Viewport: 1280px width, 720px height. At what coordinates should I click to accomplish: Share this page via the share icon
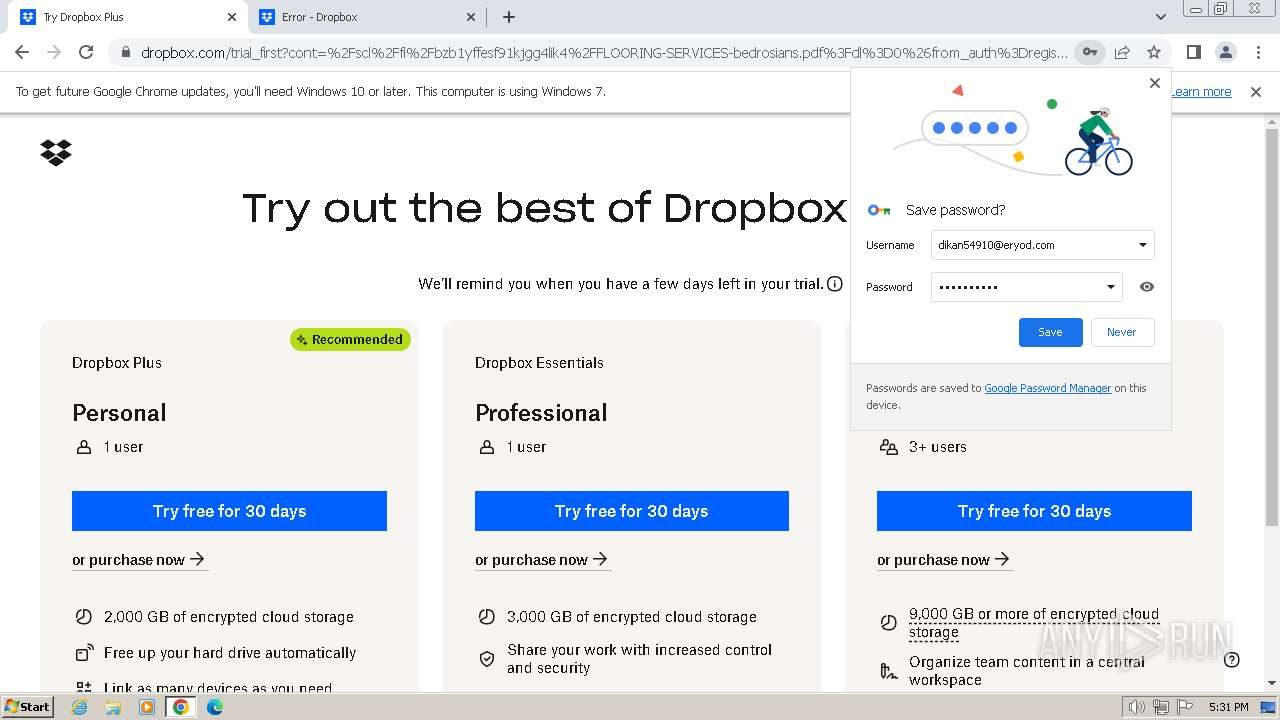[x=1122, y=52]
